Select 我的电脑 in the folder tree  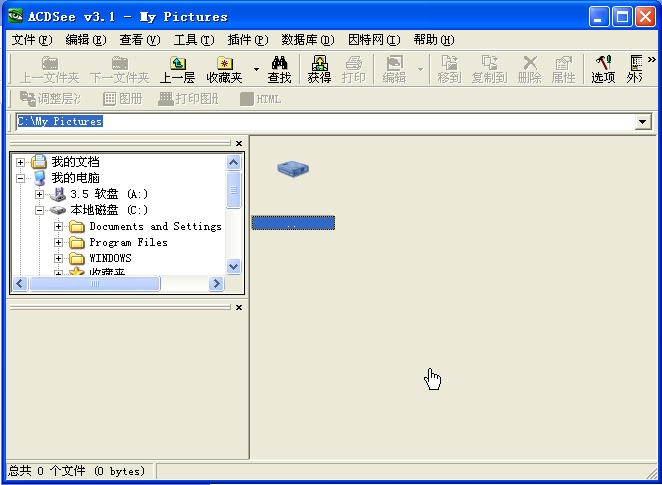(75, 178)
